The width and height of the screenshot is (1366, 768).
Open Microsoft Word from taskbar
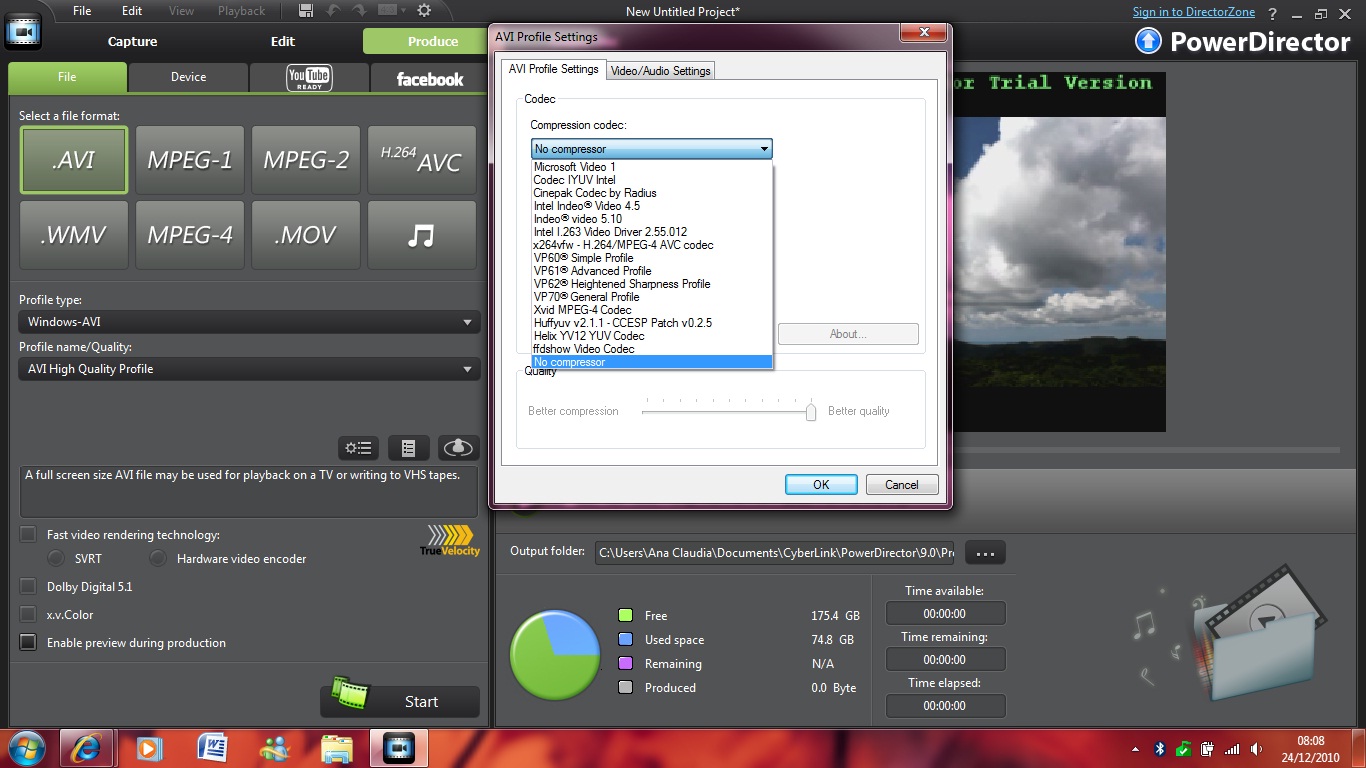[x=212, y=748]
